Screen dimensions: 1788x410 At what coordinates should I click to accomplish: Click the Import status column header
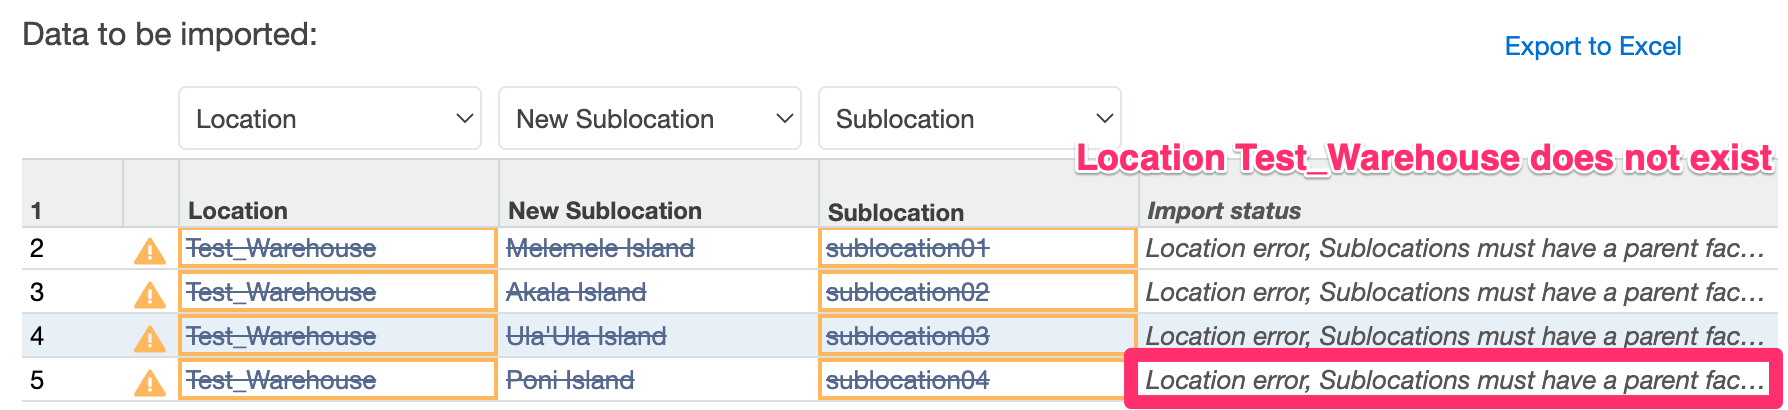click(1224, 211)
